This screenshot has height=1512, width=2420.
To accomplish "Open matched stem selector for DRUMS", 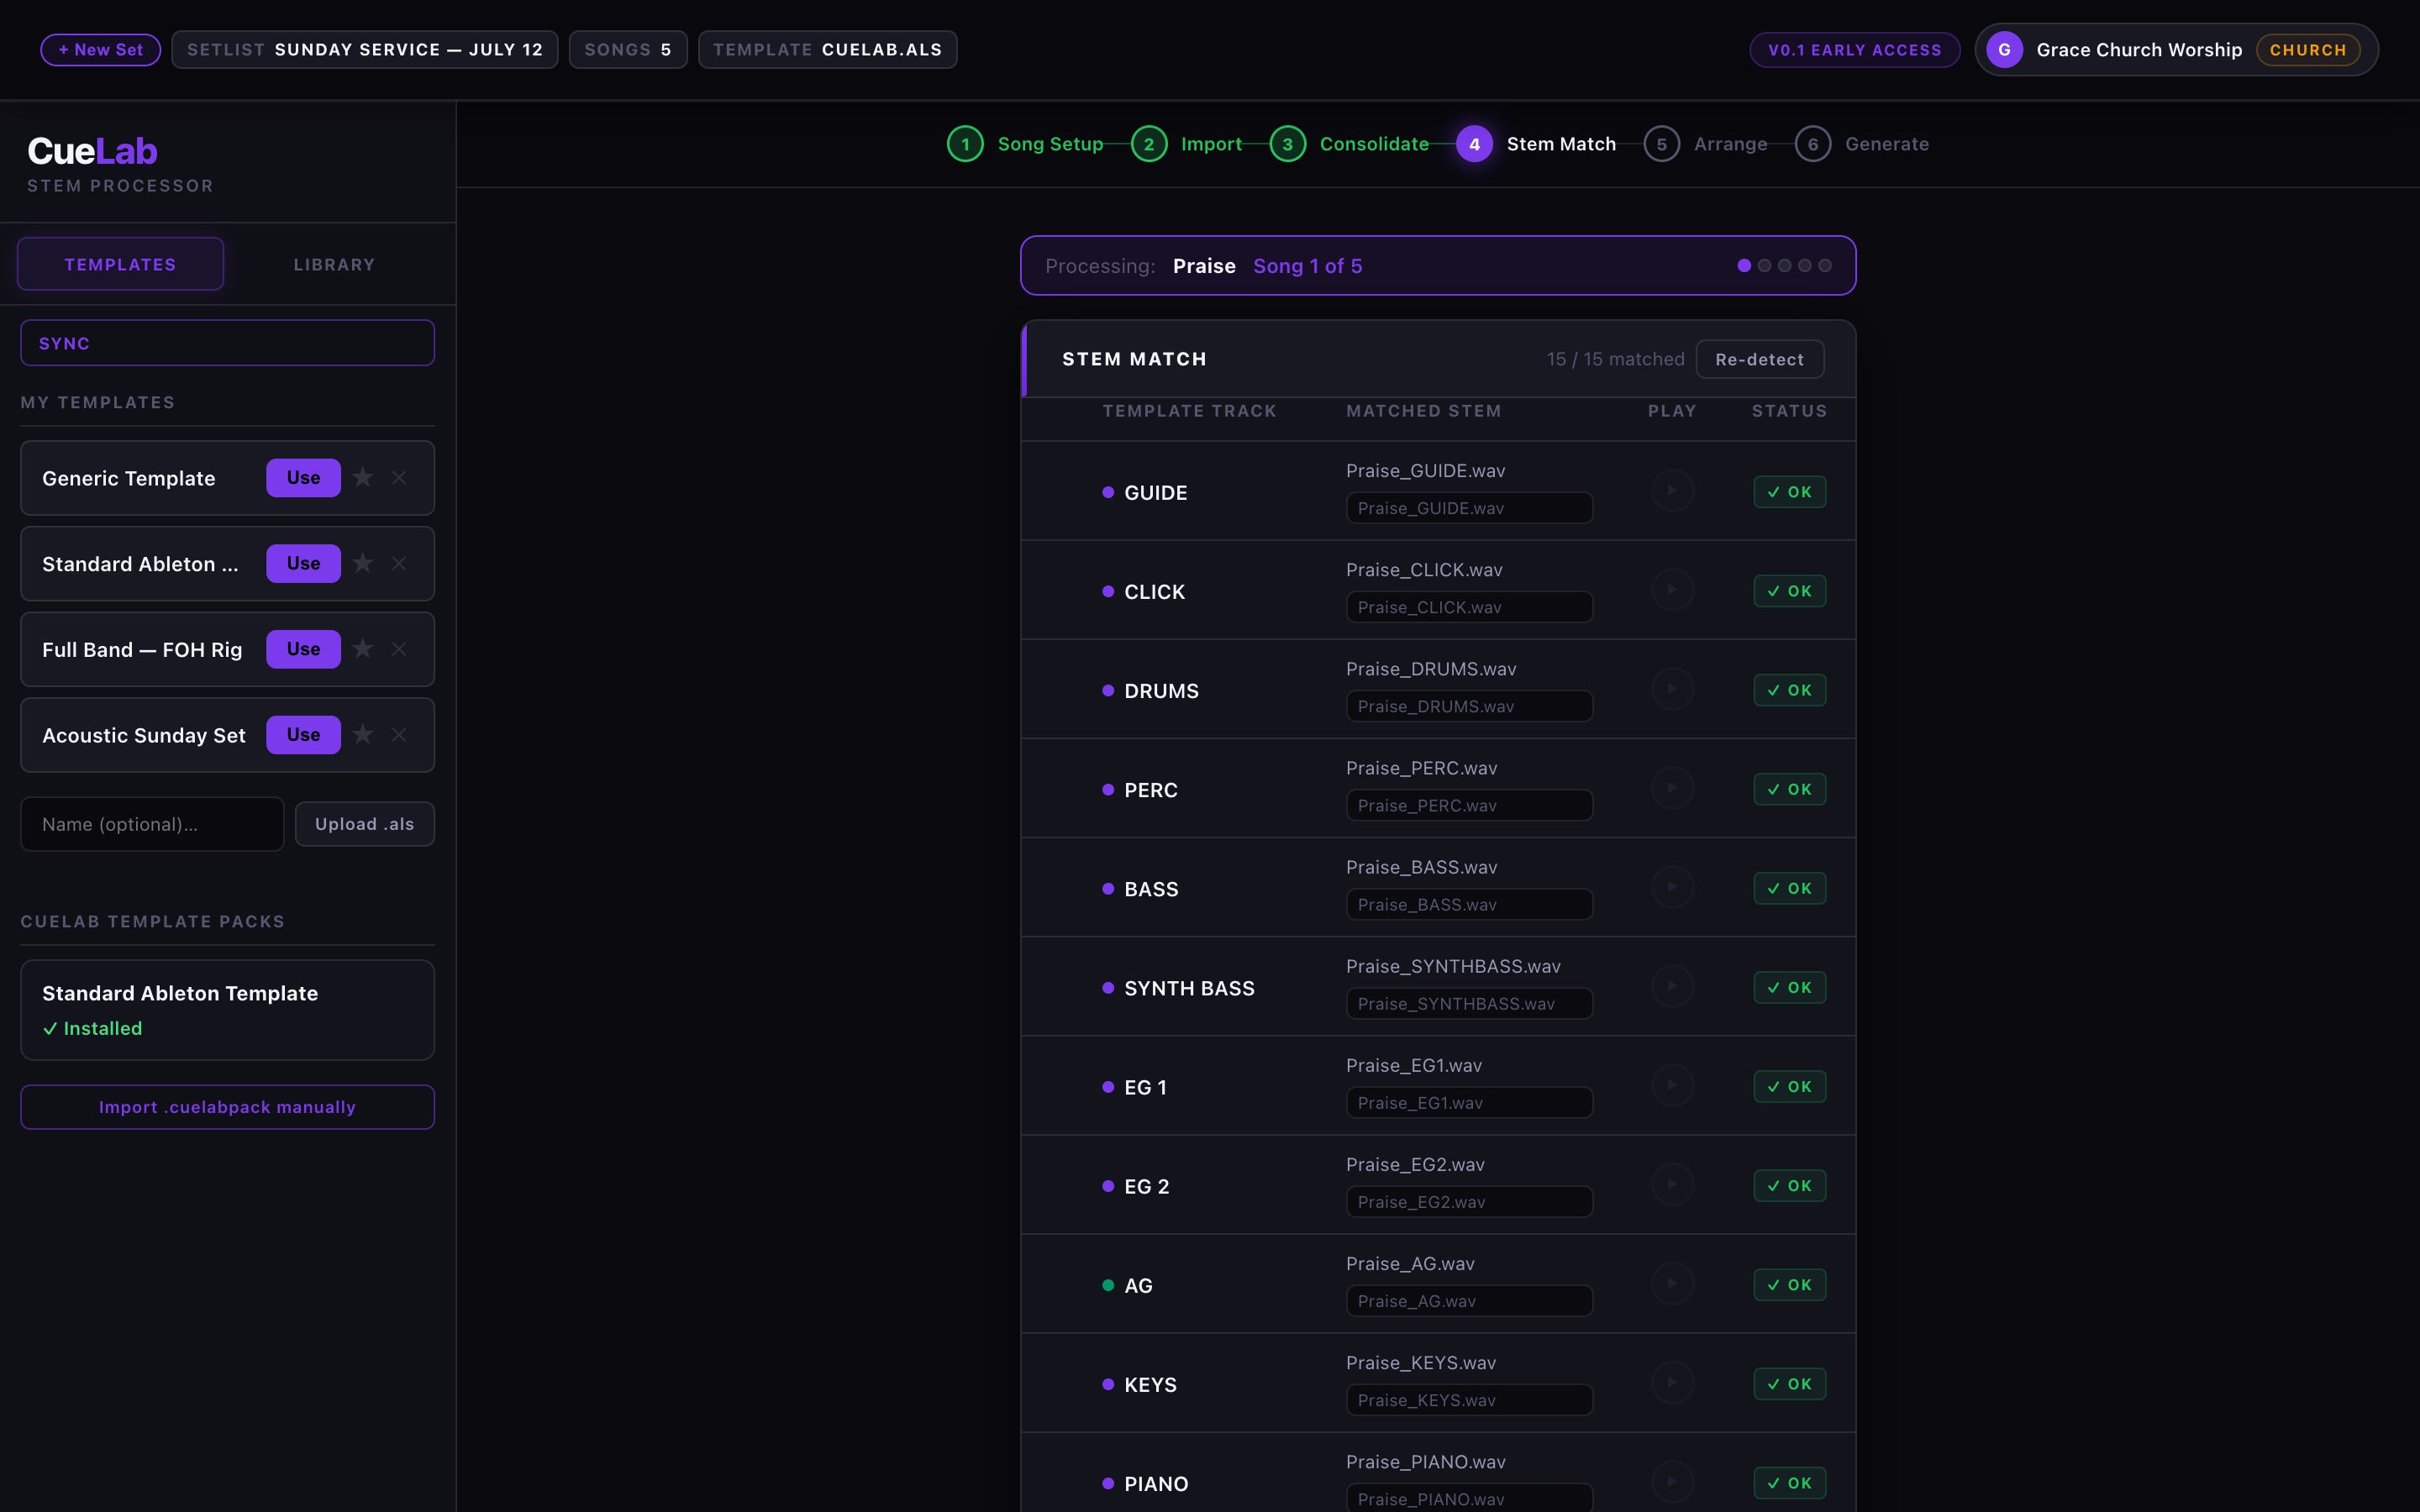I will click(1469, 706).
